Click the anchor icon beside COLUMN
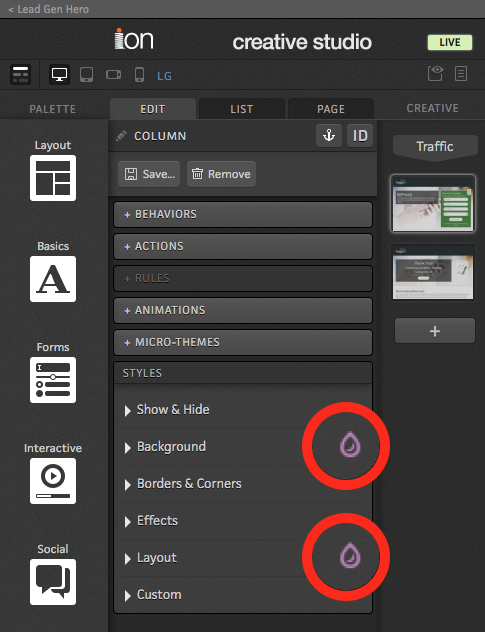 329,135
